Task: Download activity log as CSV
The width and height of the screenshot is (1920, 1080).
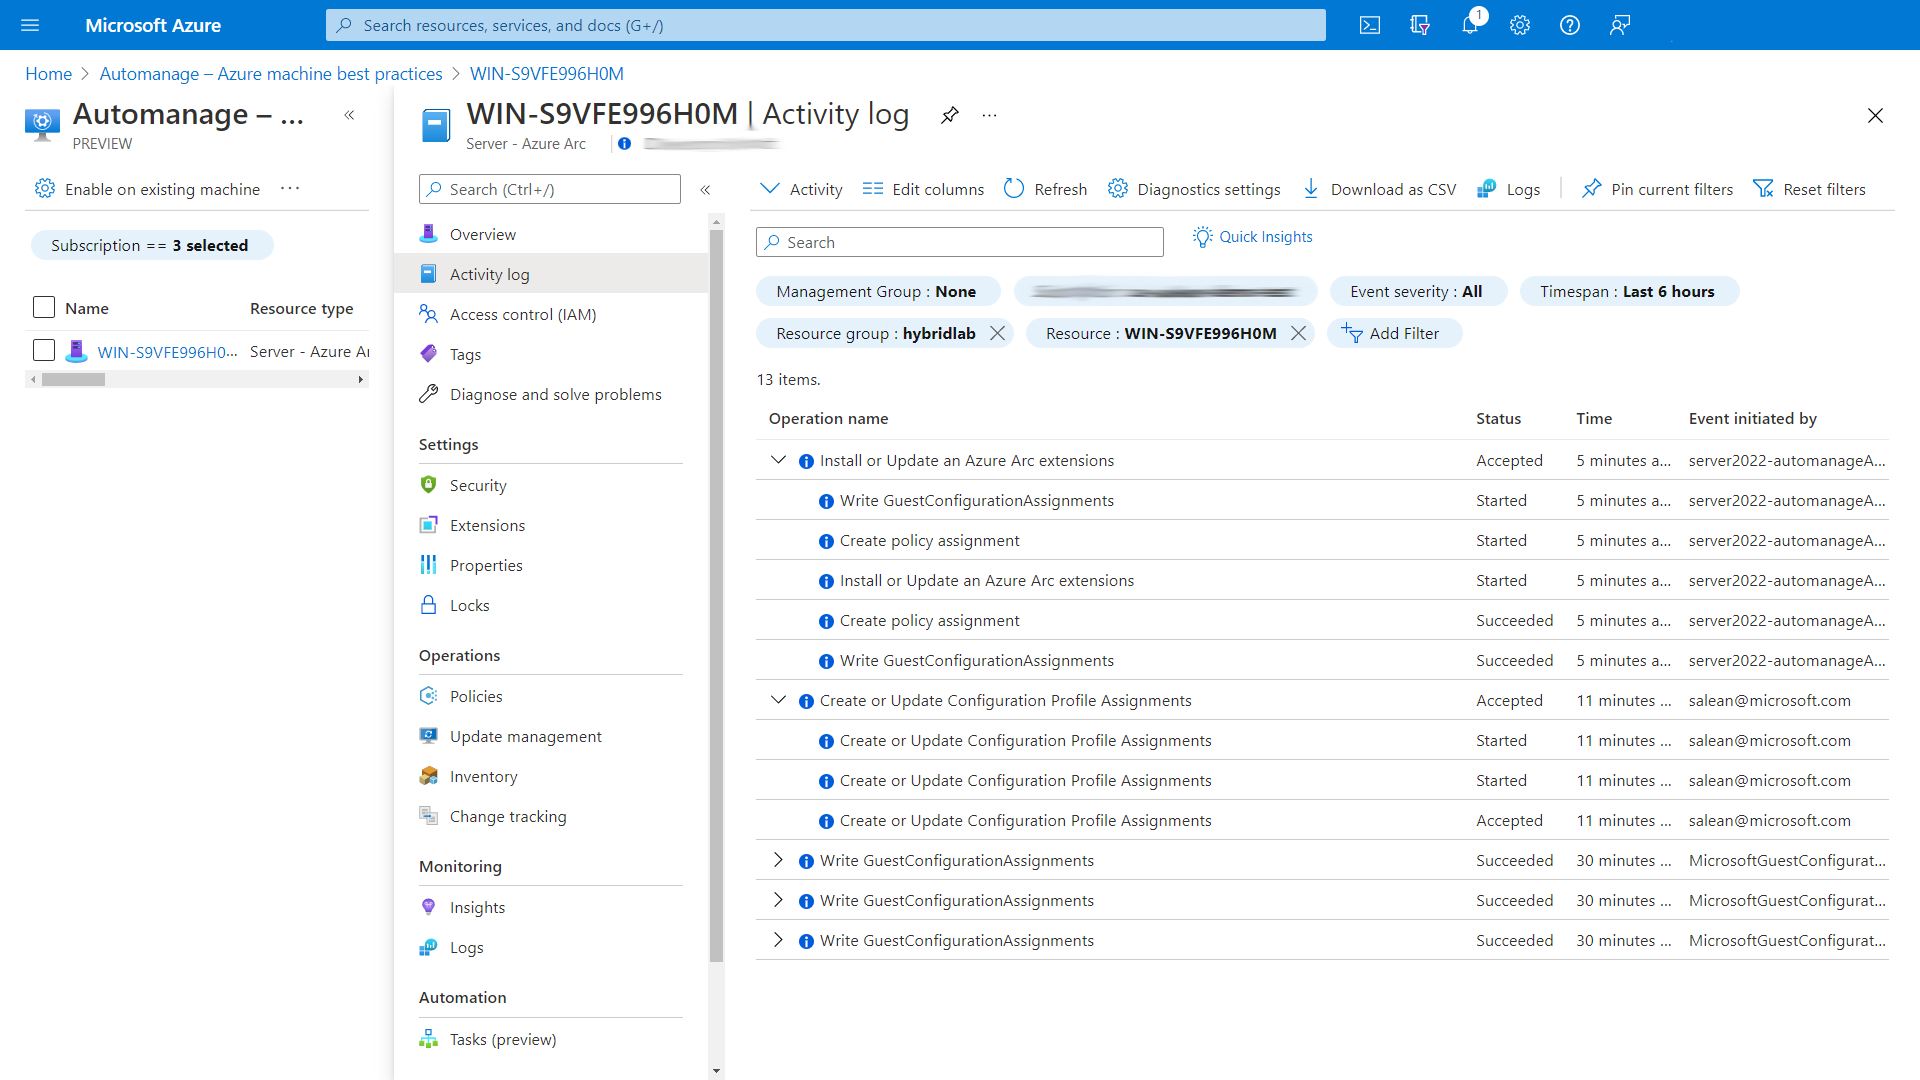Action: point(1380,189)
